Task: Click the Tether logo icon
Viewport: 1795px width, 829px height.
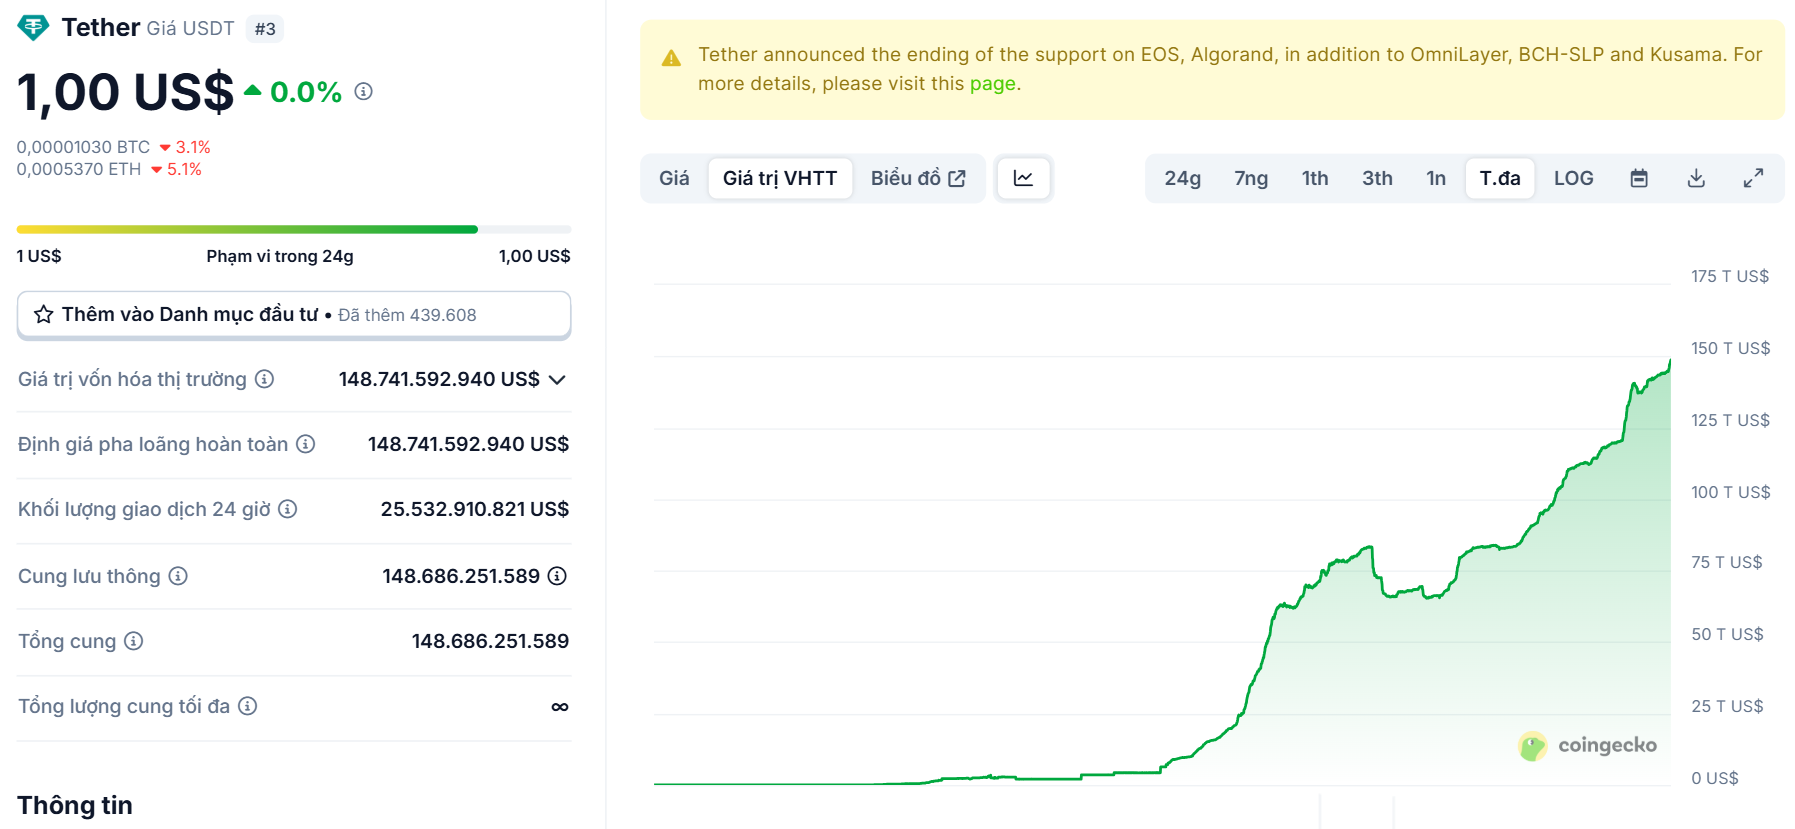Action: click(33, 28)
